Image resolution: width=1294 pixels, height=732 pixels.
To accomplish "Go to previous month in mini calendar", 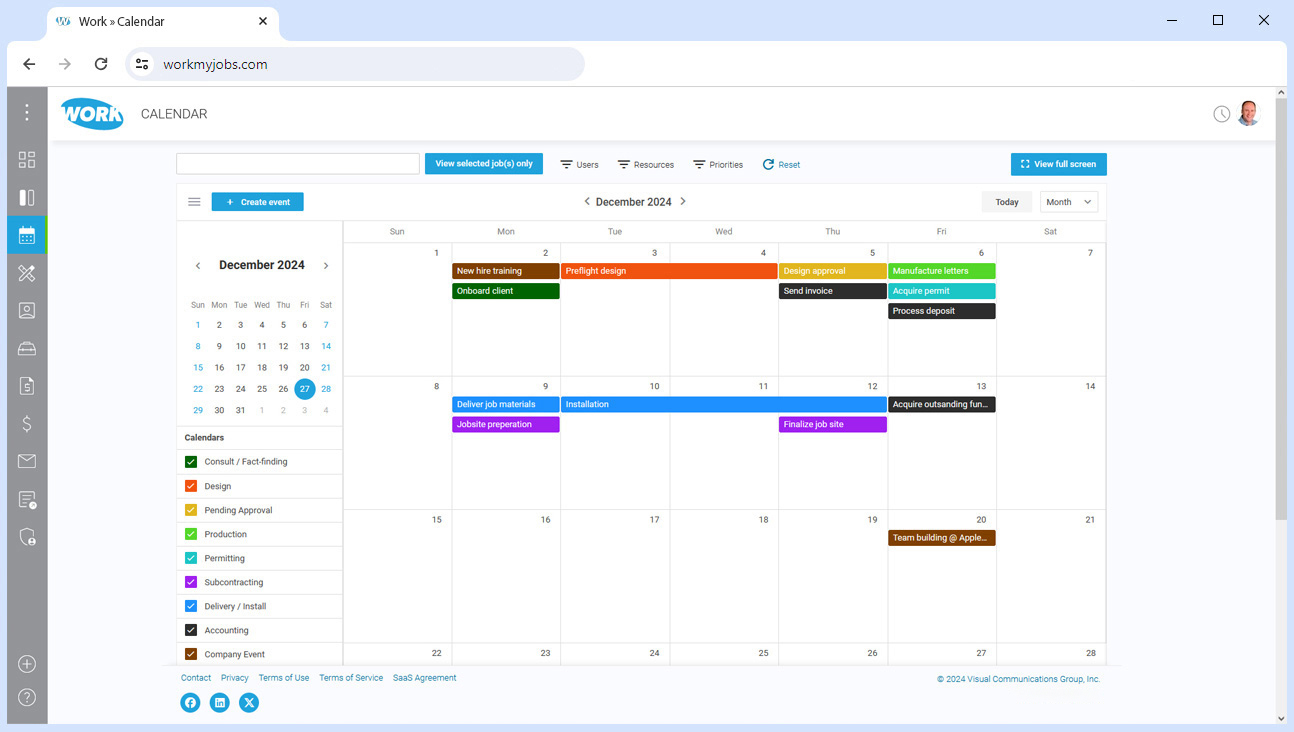I will coord(198,266).
